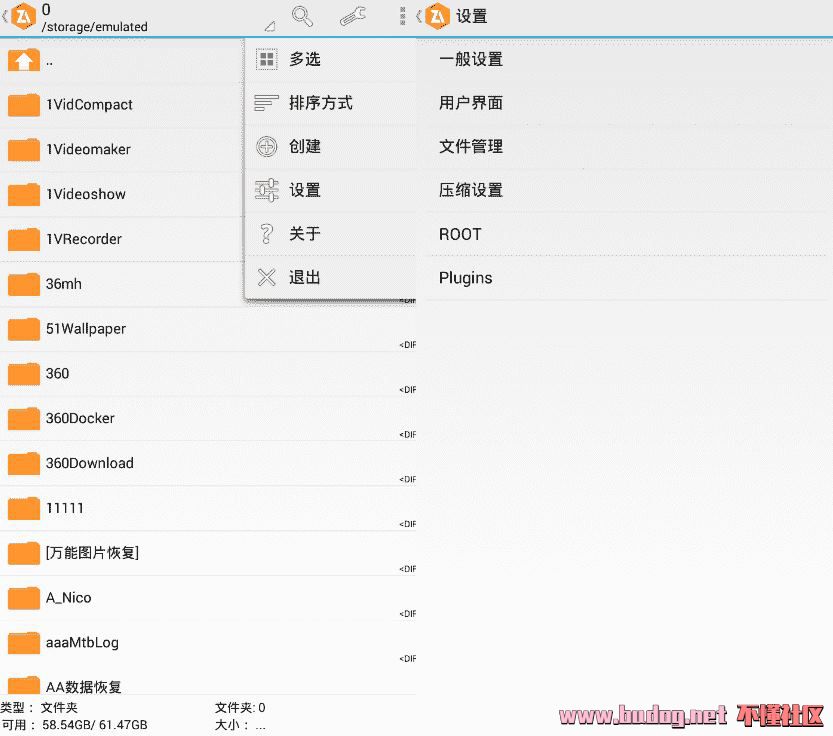Viewport: 833px width, 736px height.
Task: Click the /storage/emulated path text
Action: [95, 27]
